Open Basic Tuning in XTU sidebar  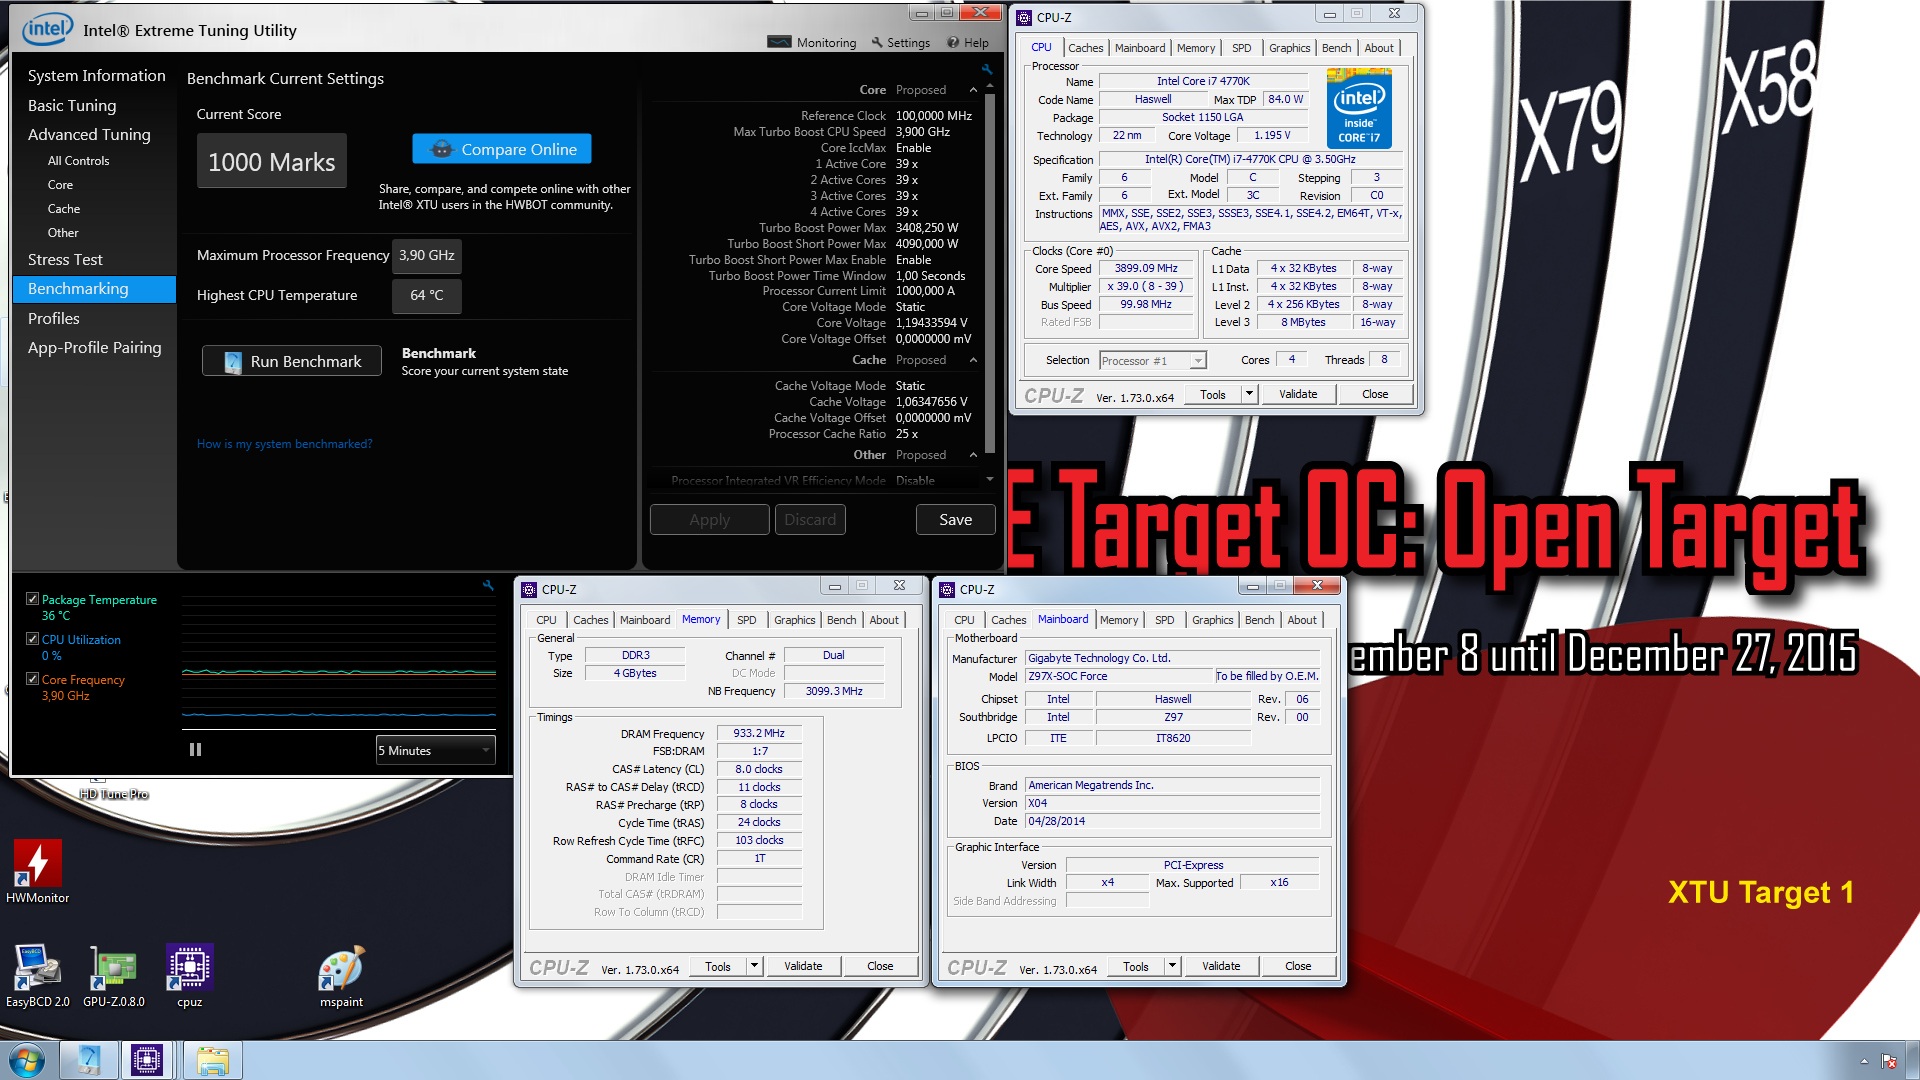(72, 105)
